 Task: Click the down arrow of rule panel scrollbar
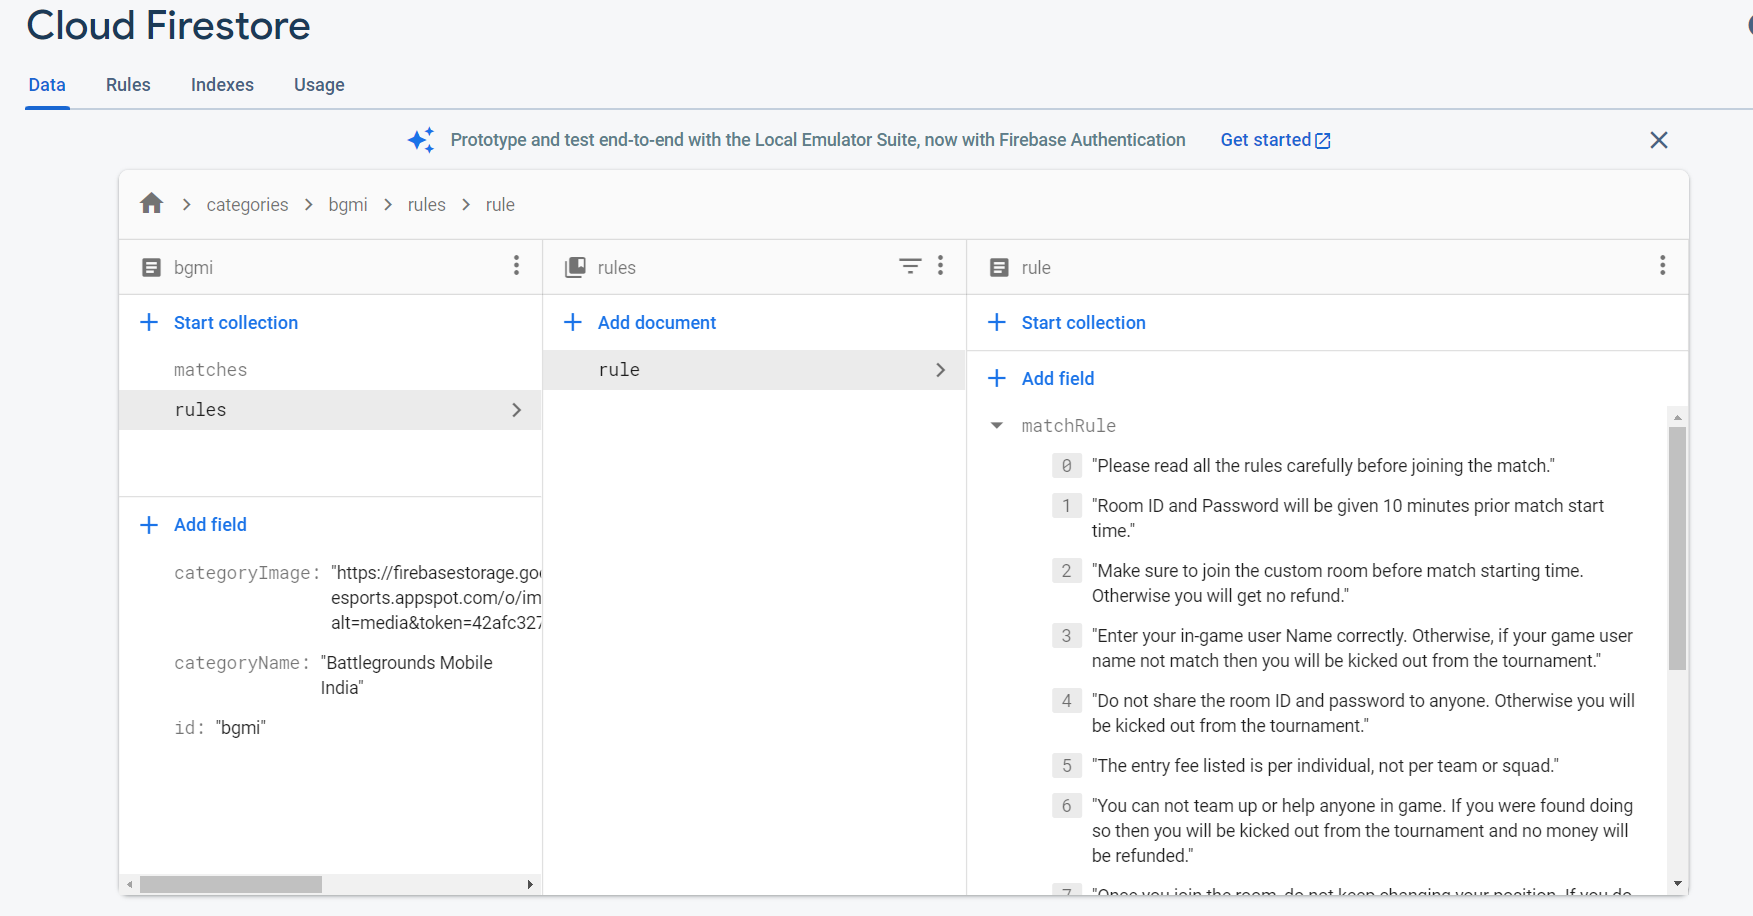1678,884
